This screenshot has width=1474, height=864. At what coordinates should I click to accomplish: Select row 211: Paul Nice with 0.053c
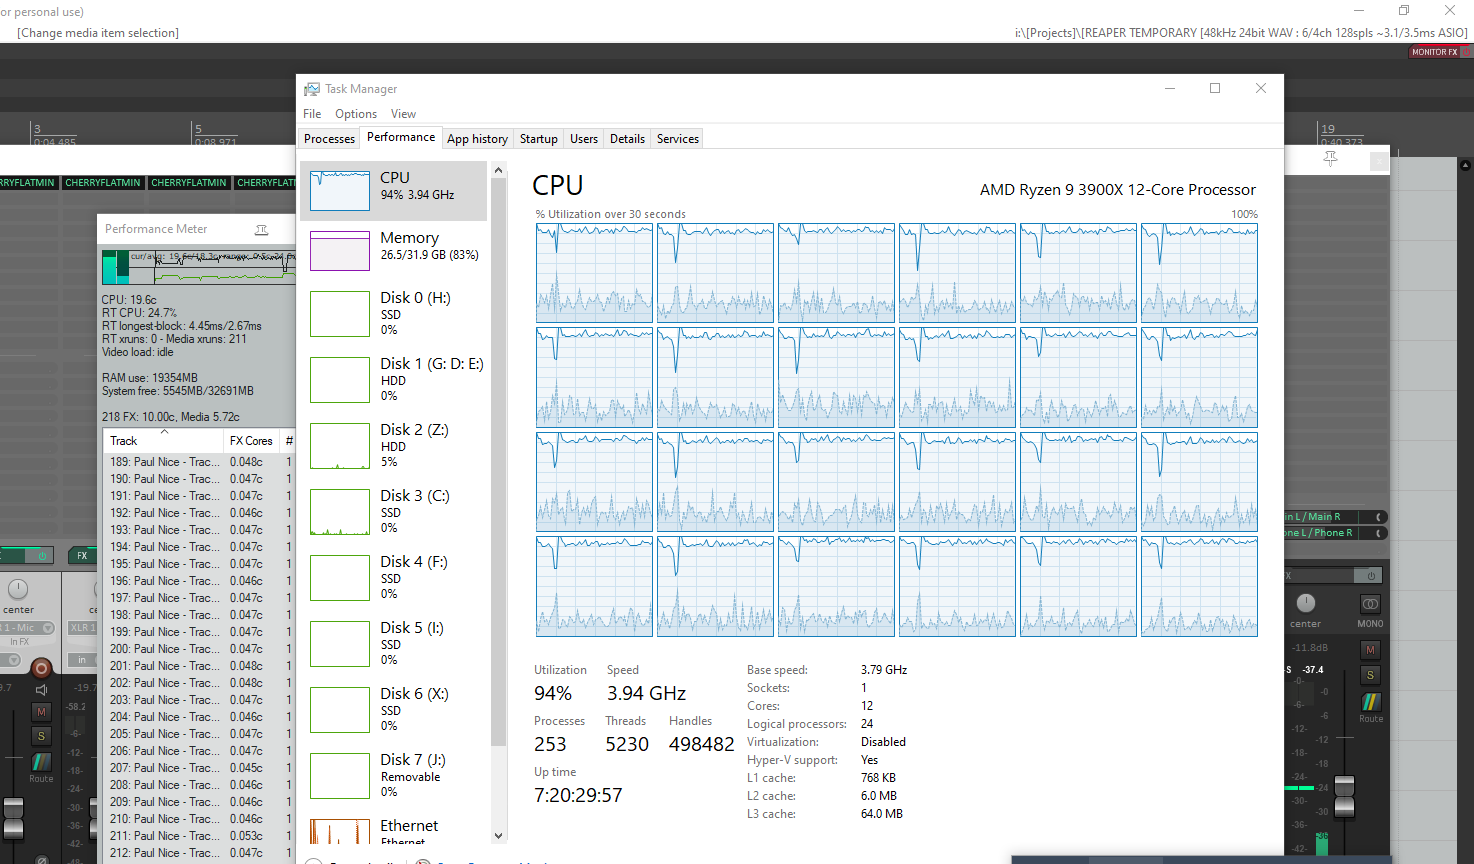pos(199,836)
